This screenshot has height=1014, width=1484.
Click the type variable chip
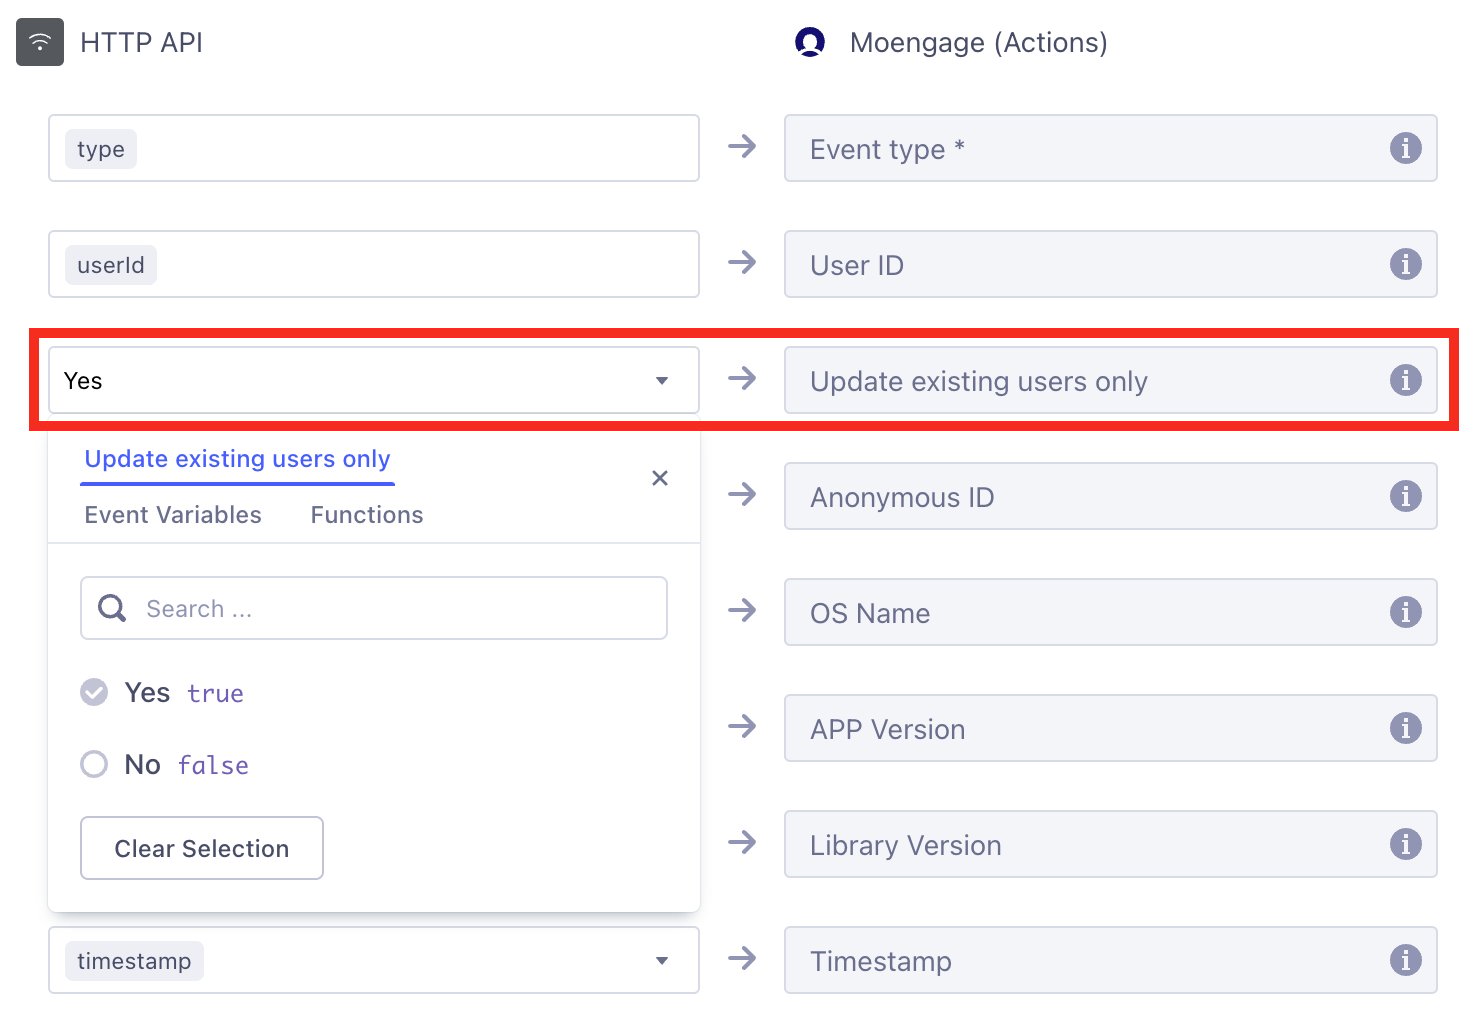tap(101, 149)
